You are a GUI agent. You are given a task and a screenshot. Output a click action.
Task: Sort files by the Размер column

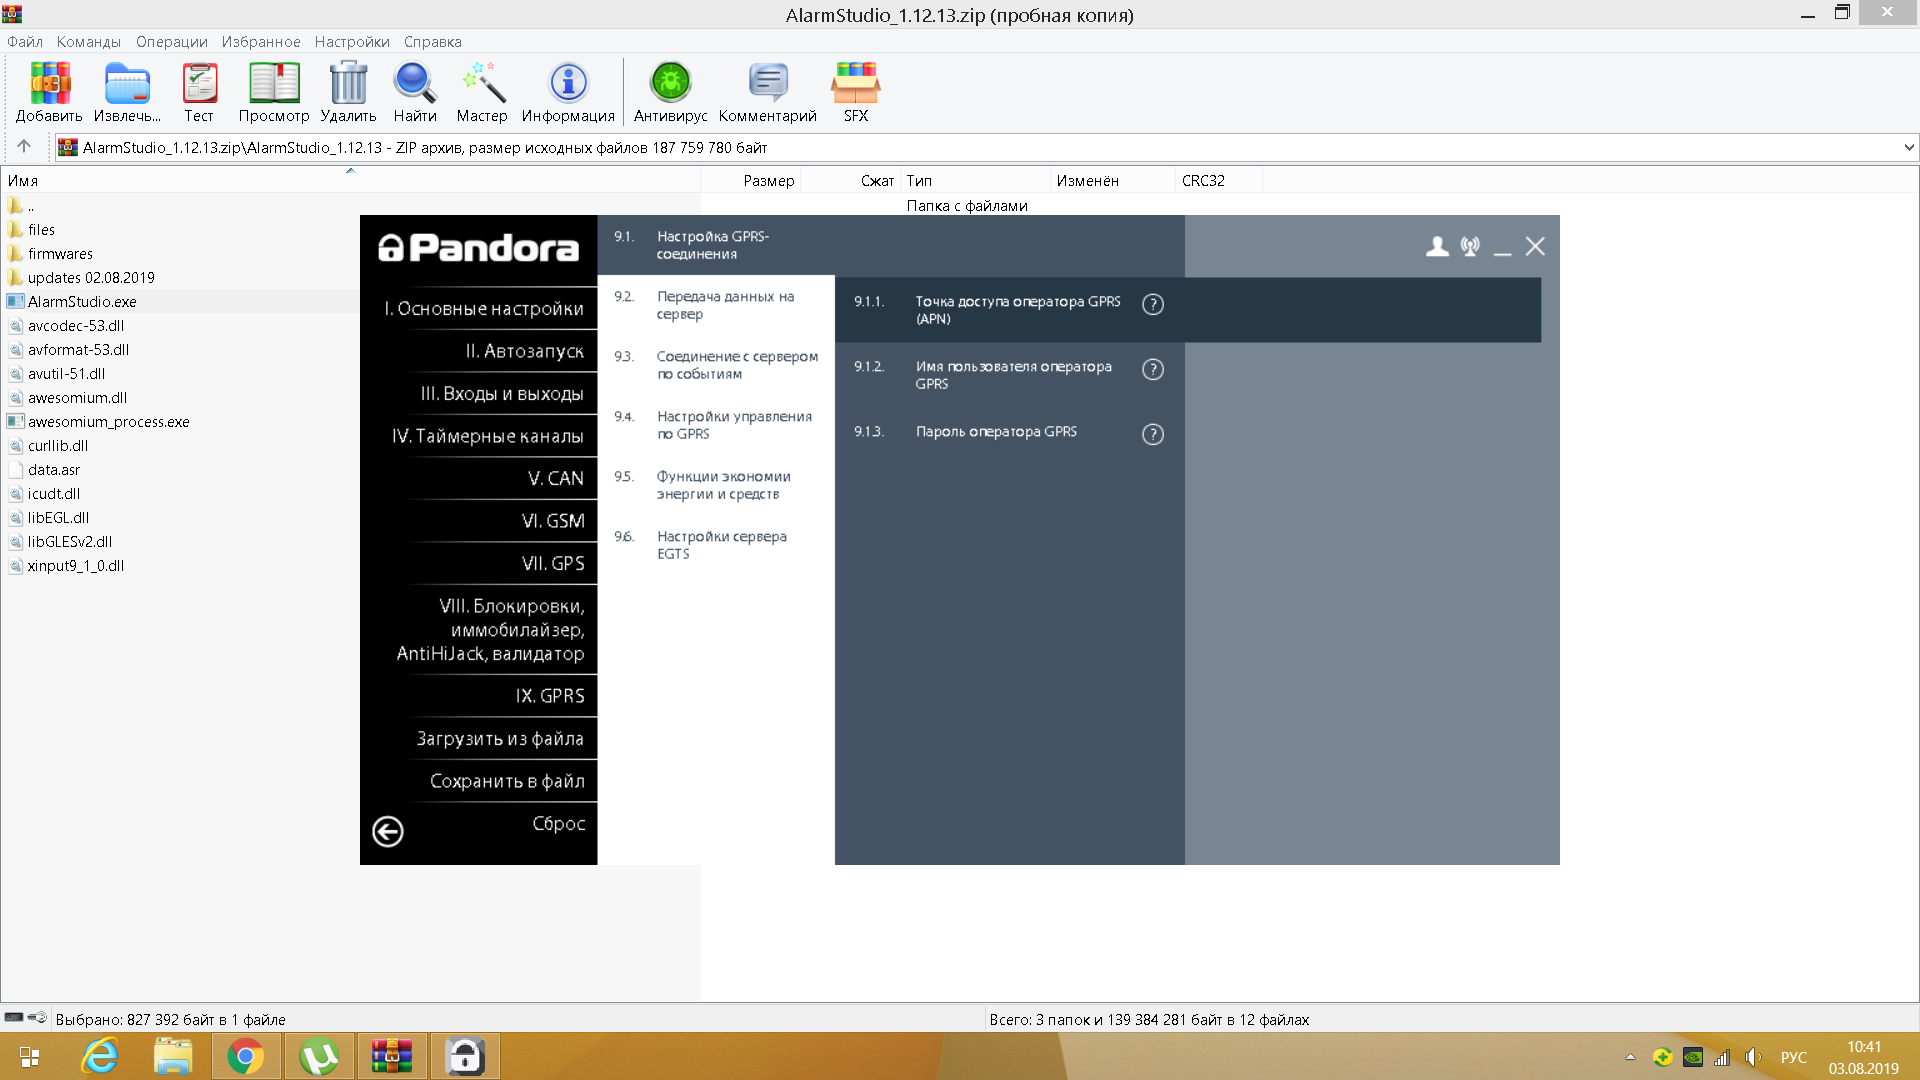768,181
